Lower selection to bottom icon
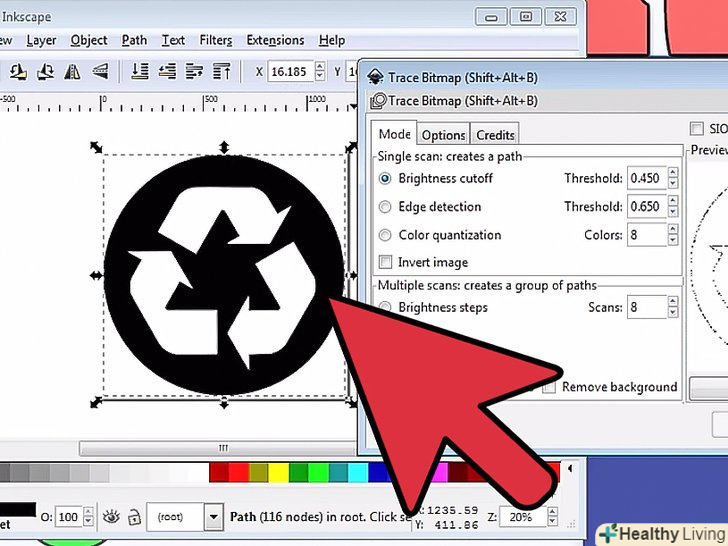This screenshot has width=728, height=546. click(x=141, y=71)
